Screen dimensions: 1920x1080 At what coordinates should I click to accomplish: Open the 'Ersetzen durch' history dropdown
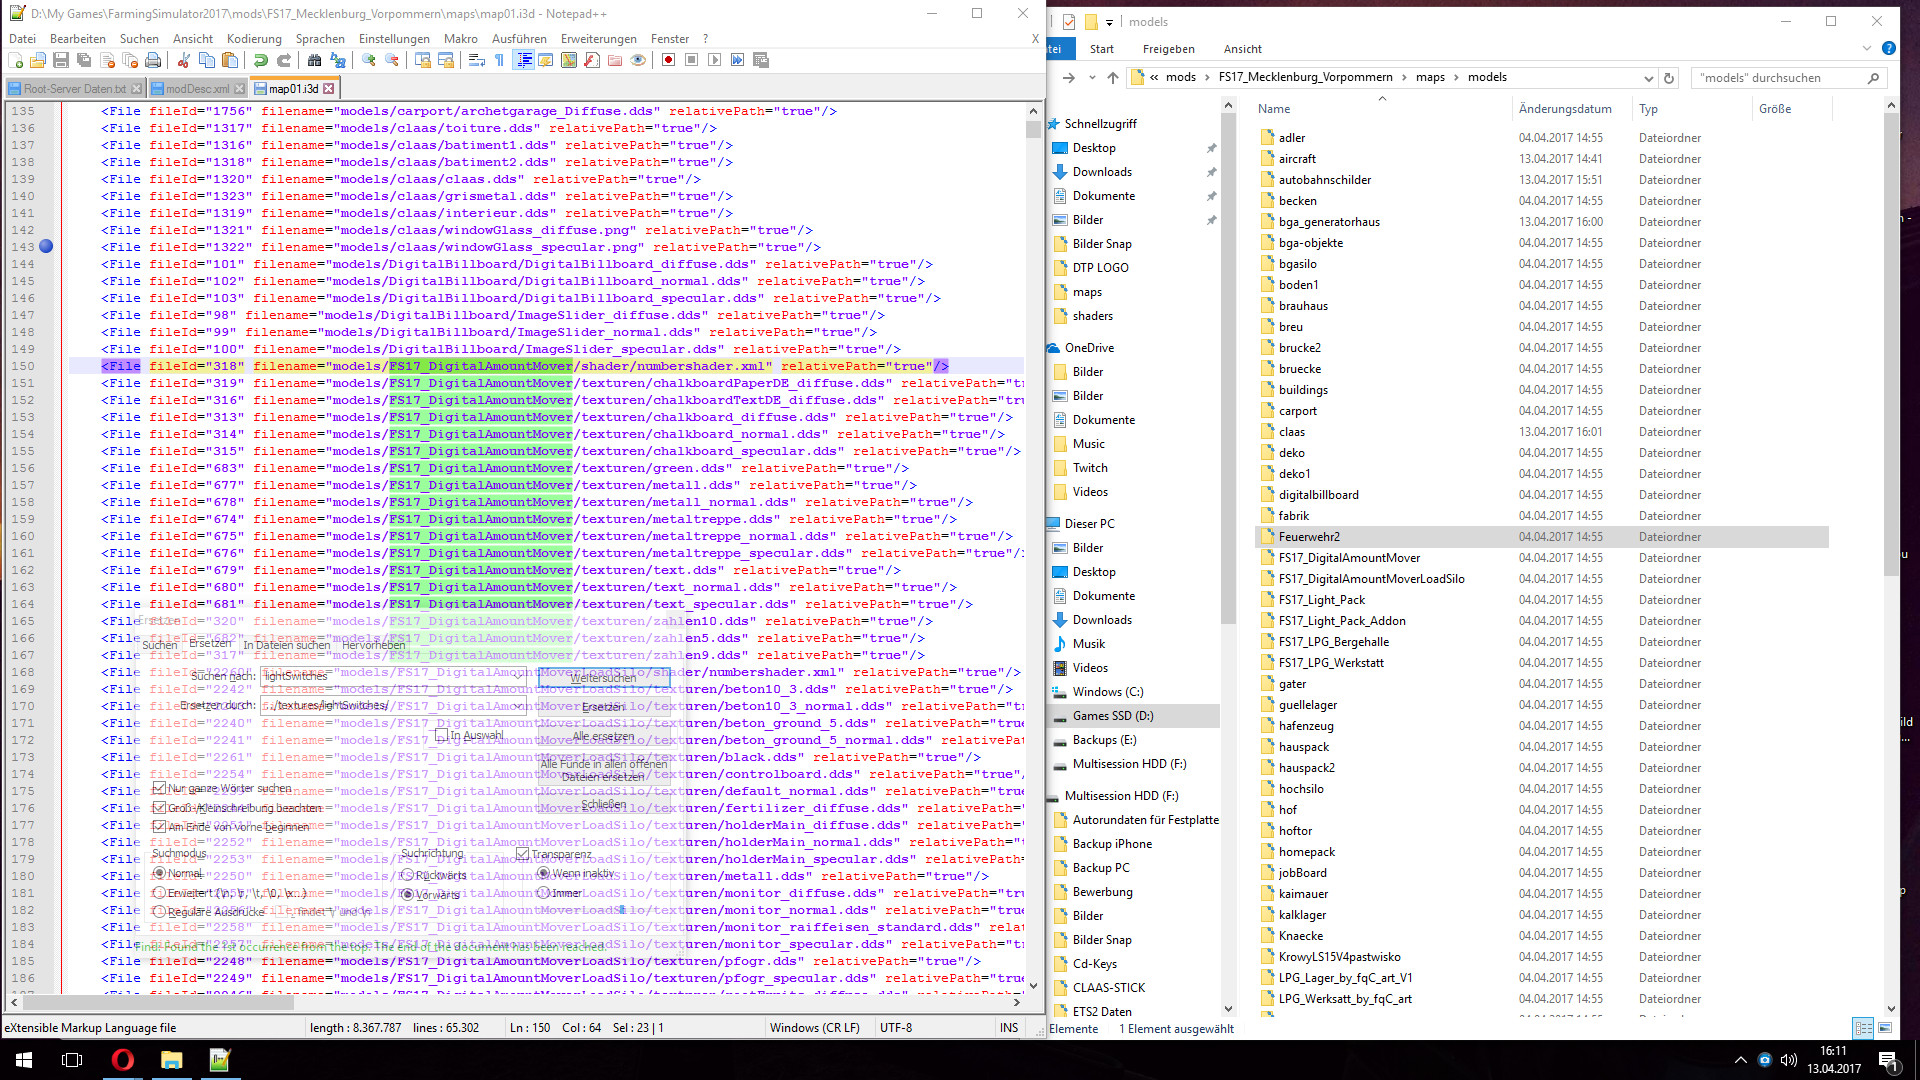[519, 705]
